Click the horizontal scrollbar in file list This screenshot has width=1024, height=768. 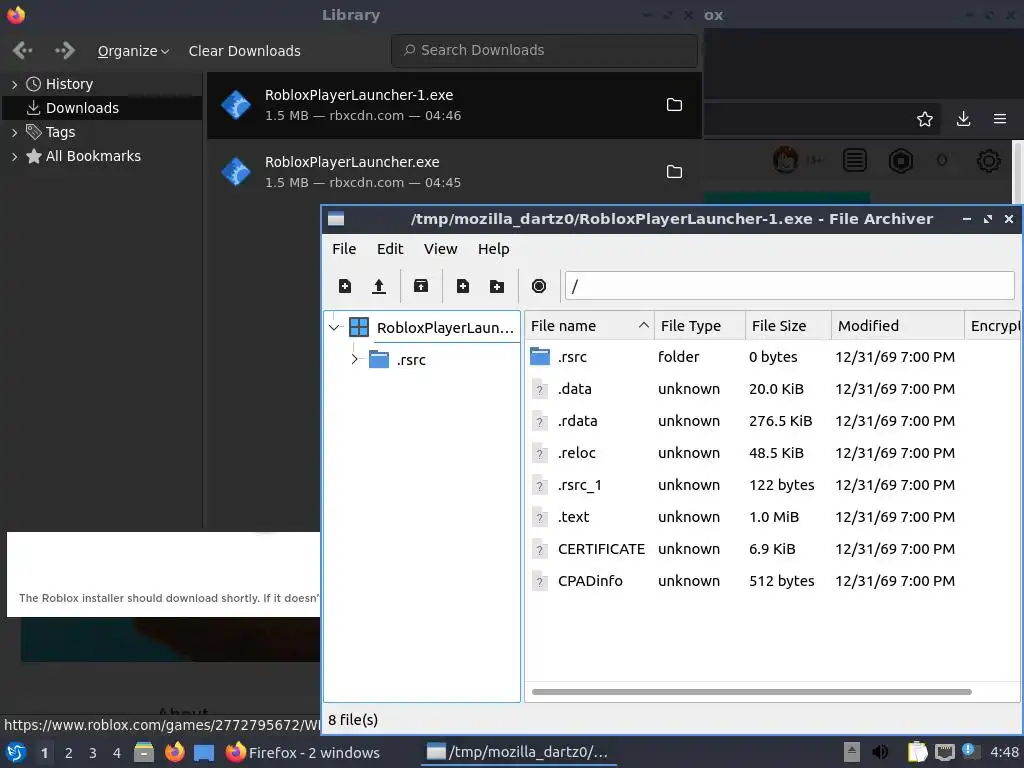(x=752, y=692)
